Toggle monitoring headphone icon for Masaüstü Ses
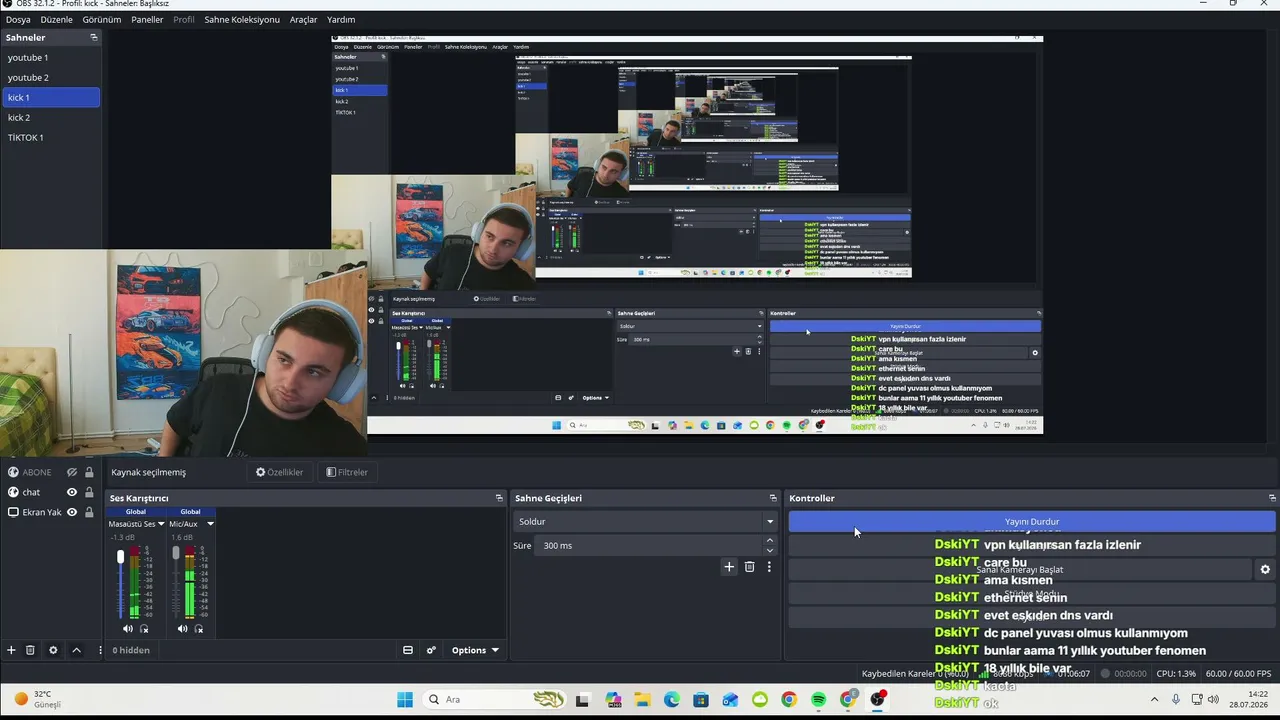The image size is (1280, 720). click(x=144, y=629)
